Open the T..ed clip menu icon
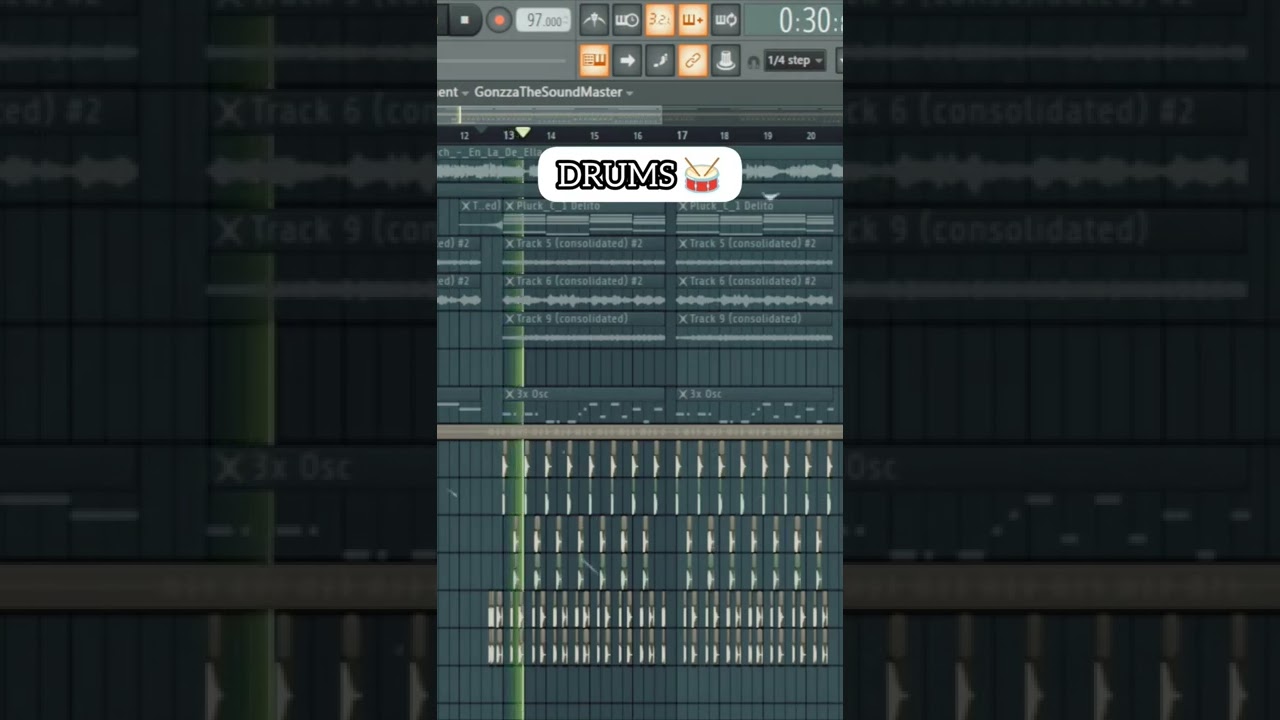Image resolution: width=1280 pixels, height=720 pixels. coord(466,206)
